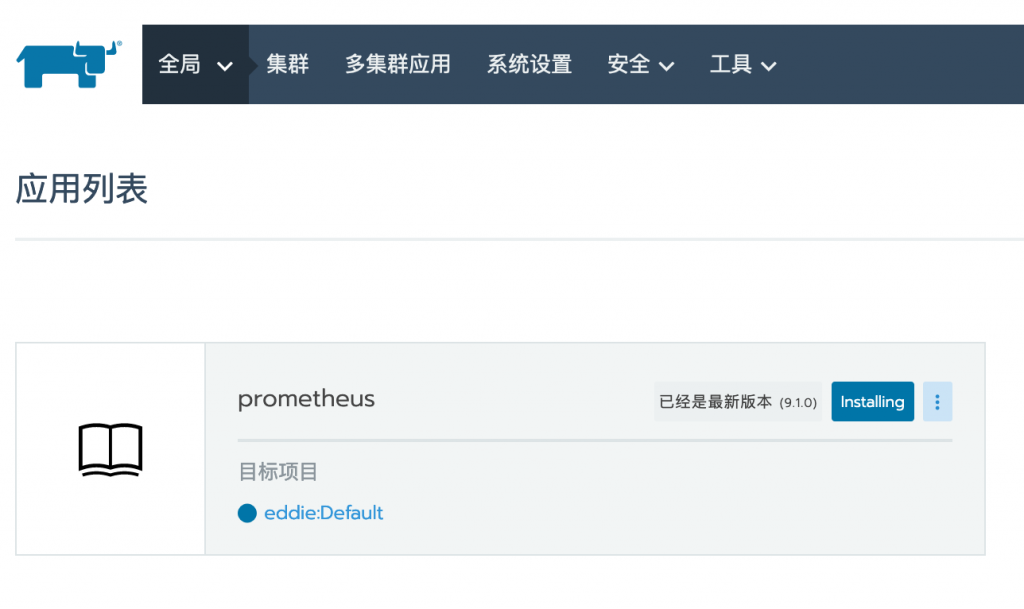Expand the 工具 tools menu

[x=743, y=64]
